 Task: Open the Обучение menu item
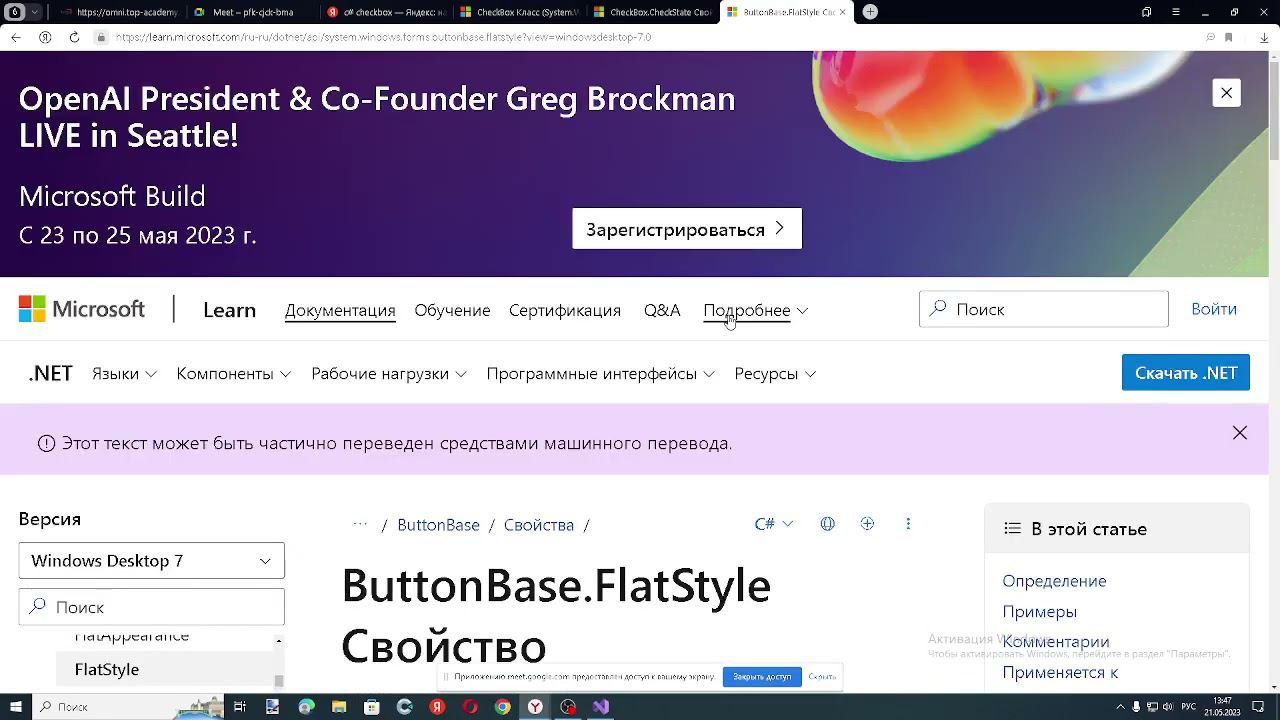point(452,310)
